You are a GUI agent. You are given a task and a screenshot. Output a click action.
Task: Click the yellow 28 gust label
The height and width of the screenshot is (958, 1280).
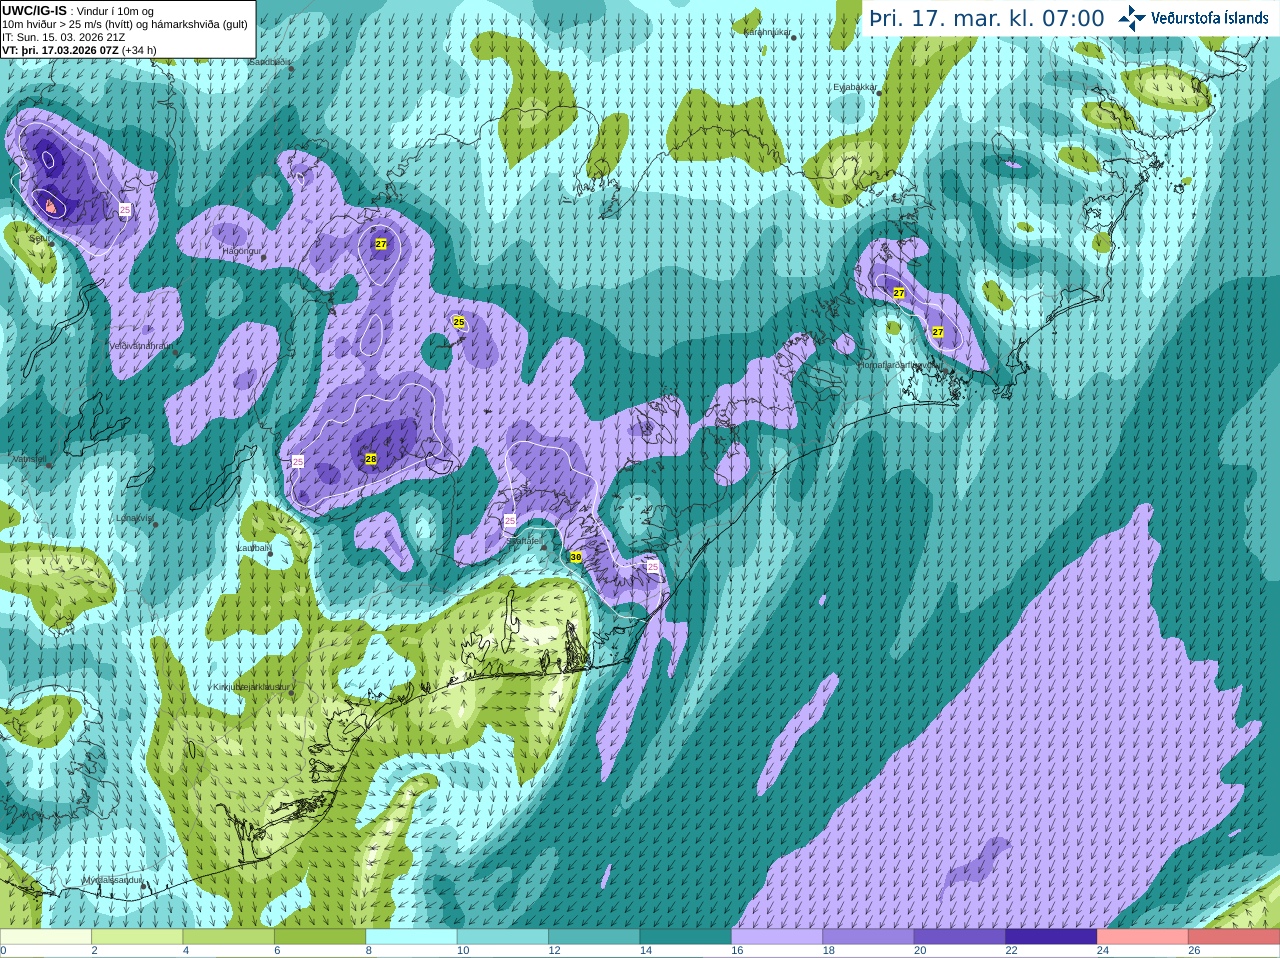(x=371, y=459)
